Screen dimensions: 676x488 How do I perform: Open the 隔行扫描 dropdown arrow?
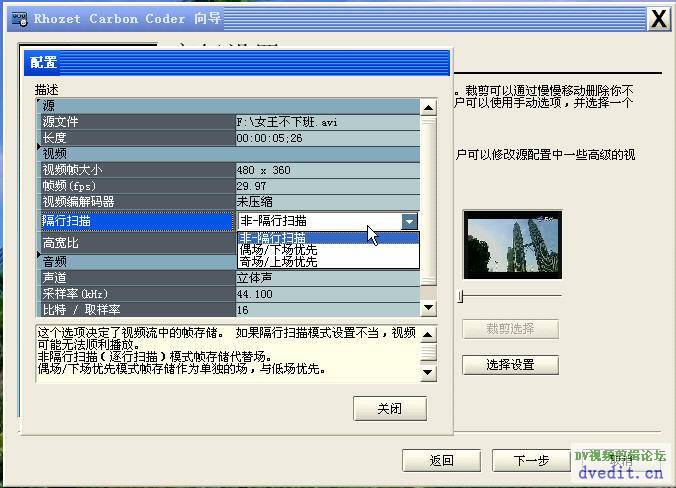click(x=409, y=222)
